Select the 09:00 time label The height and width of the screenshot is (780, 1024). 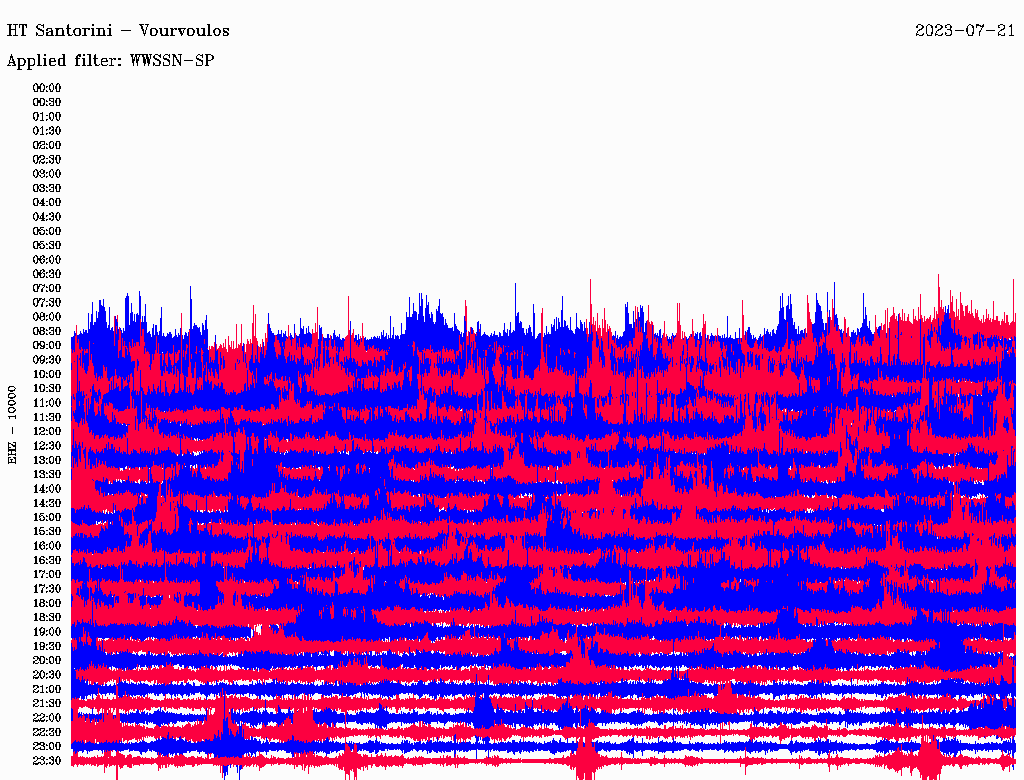pyautogui.click(x=47, y=346)
